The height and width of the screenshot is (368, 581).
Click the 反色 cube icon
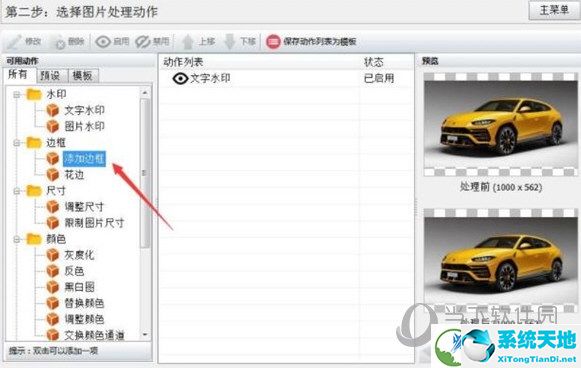(x=53, y=271)
